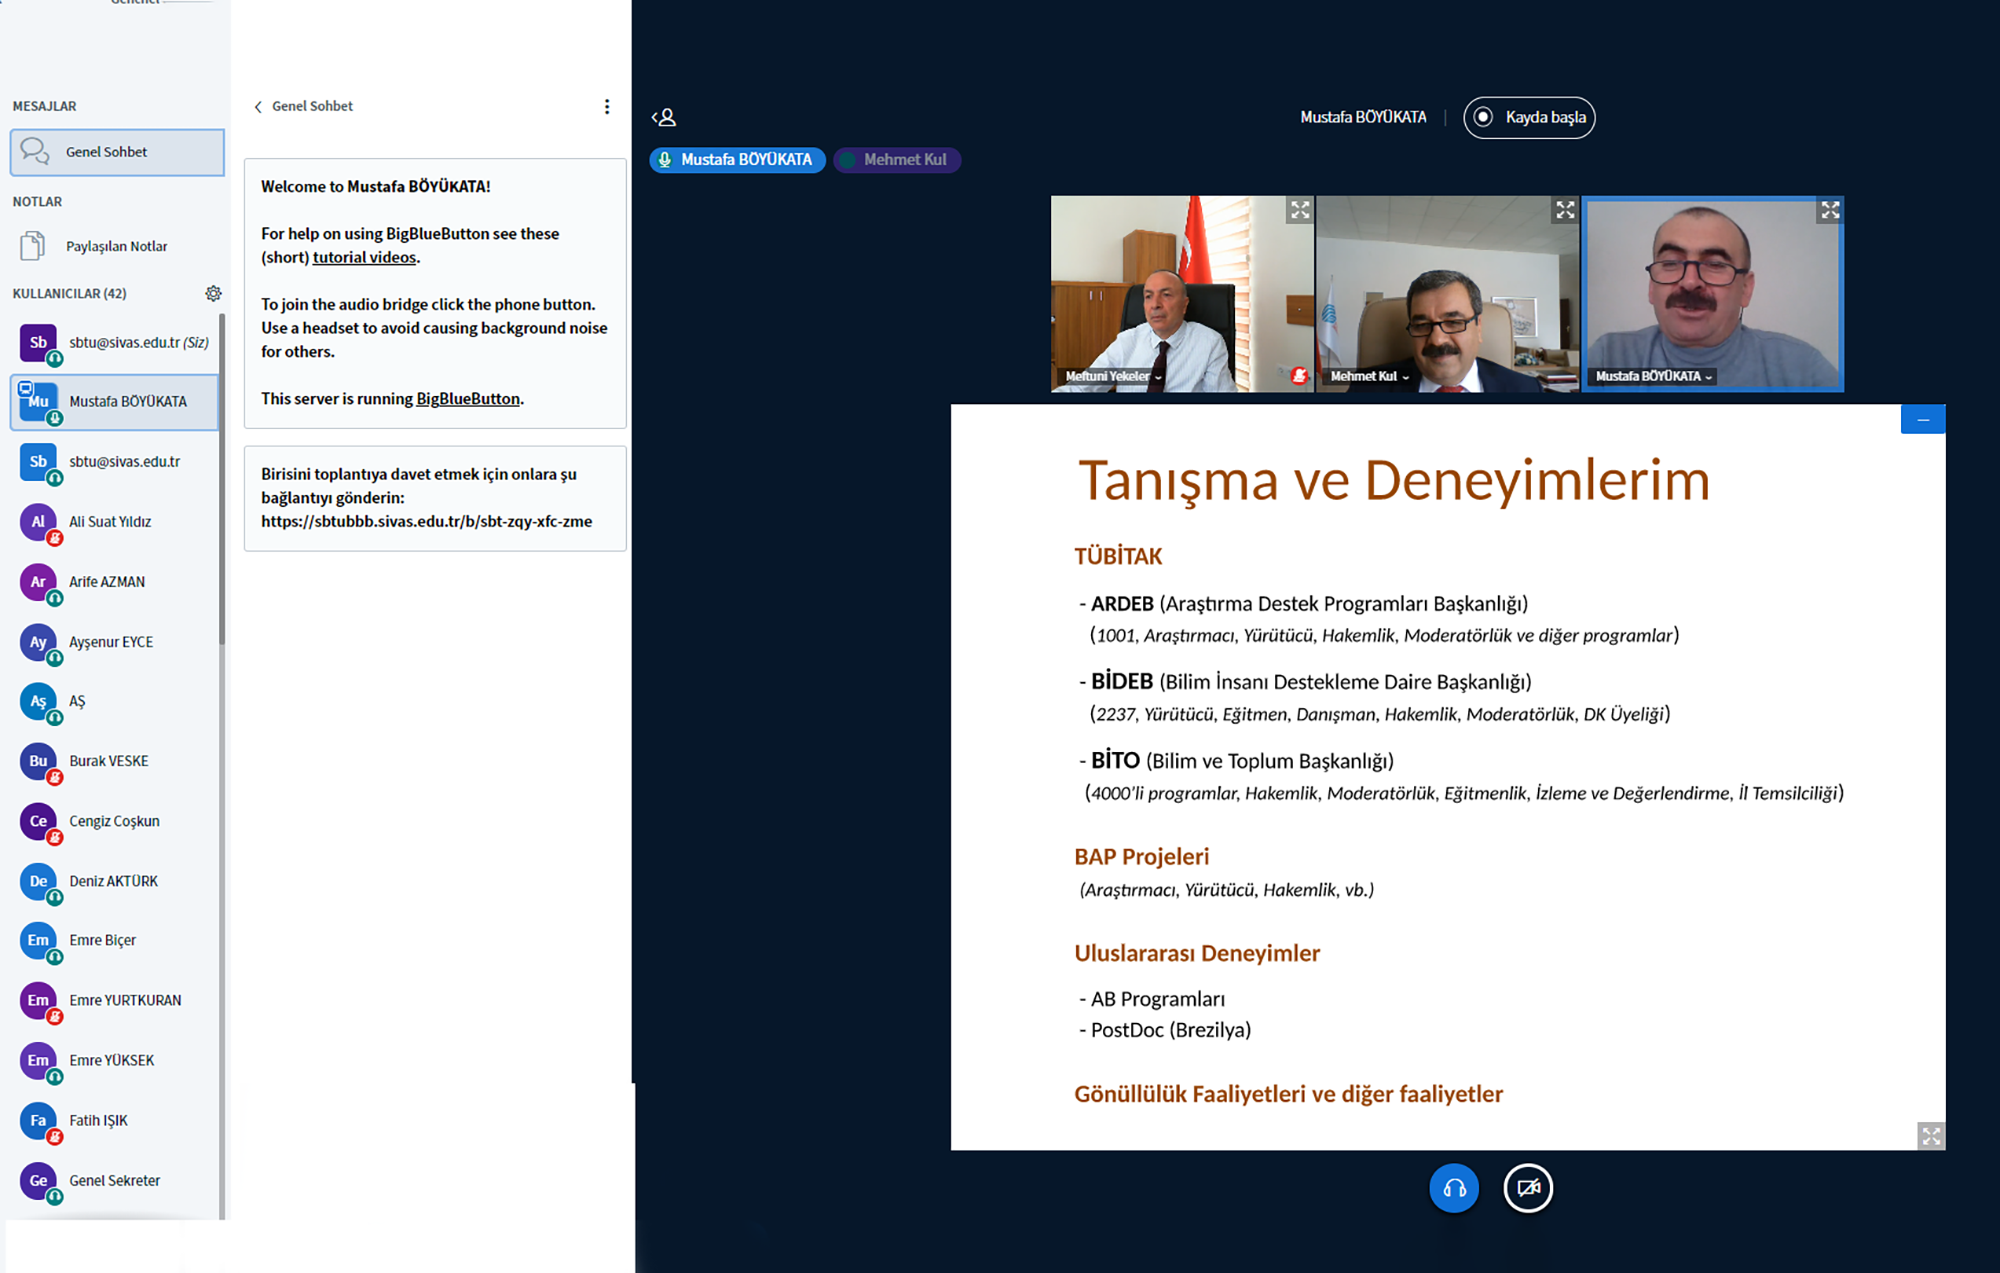Click Mustafa BÖYÜKATA webcam thumbnail
Image resolution: width=2000 pixels, height=1273 pixels.
1713,294
